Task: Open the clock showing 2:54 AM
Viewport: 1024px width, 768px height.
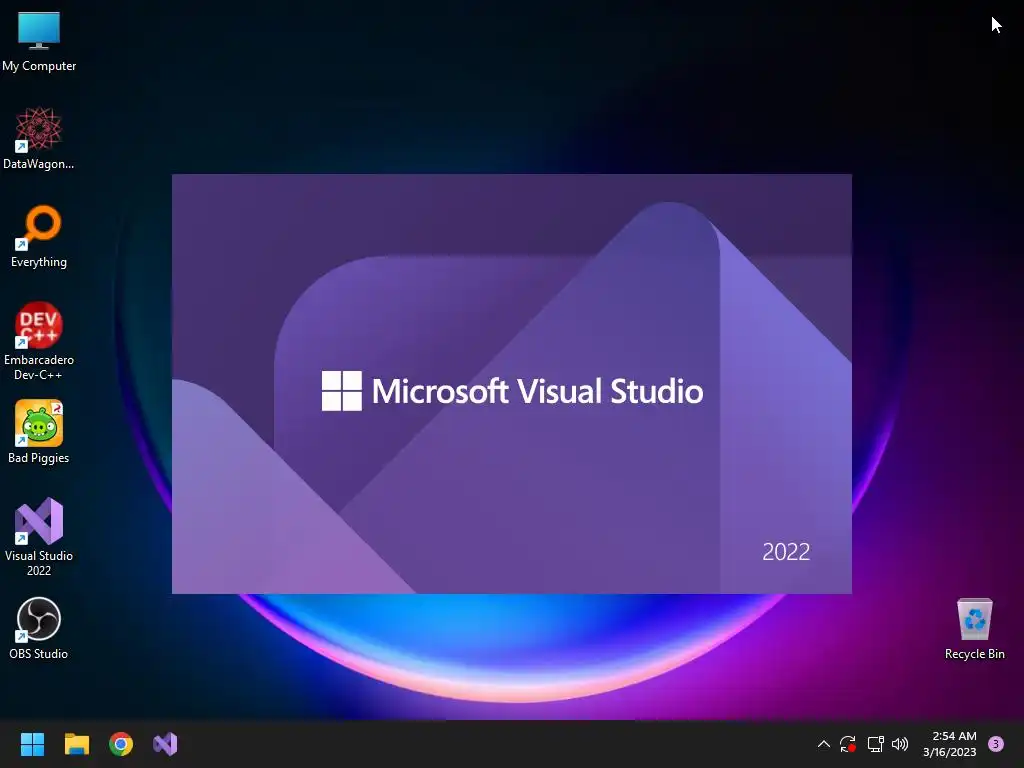Action: (950, 744)
